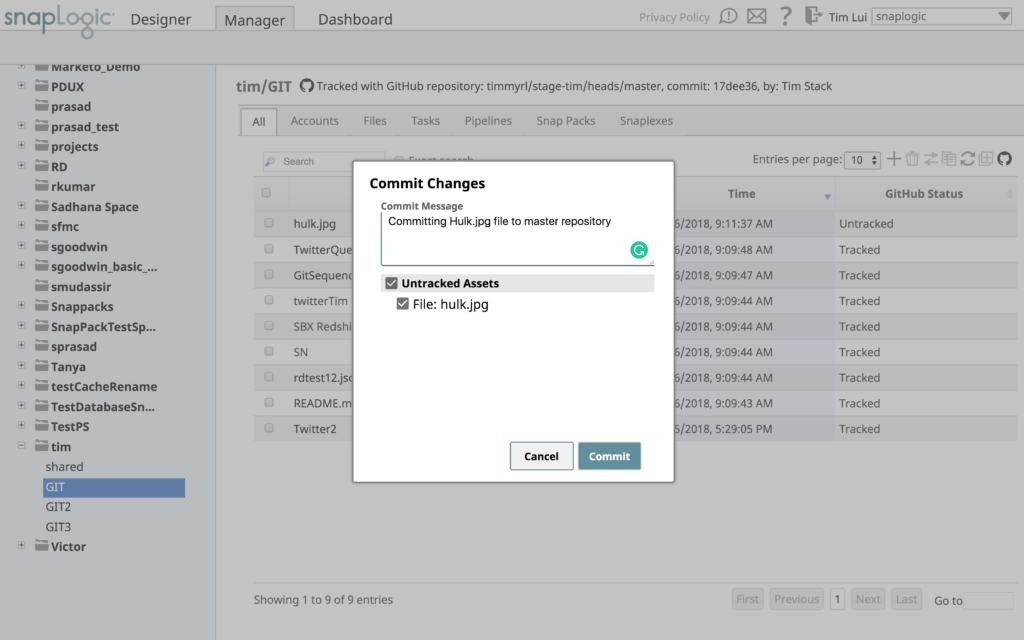The width and height of the screenshot is (1024, 640).
Task: Delete assets using the trash icon
Action: click(x=913, y=159)
